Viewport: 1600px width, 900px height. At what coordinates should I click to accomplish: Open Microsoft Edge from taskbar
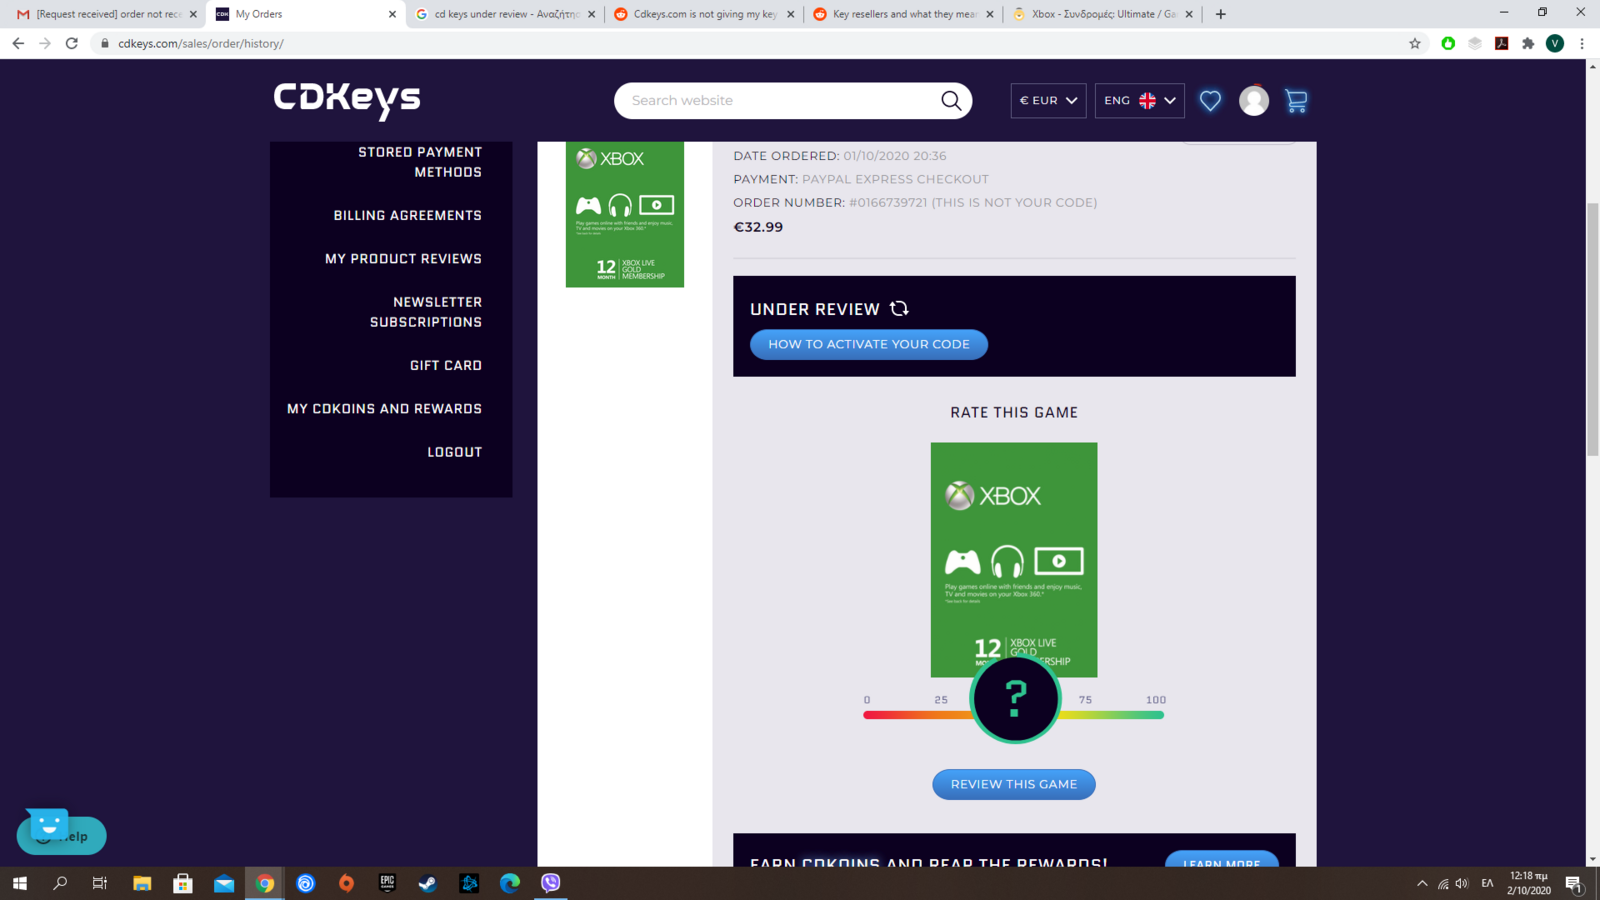pos(510,883)
